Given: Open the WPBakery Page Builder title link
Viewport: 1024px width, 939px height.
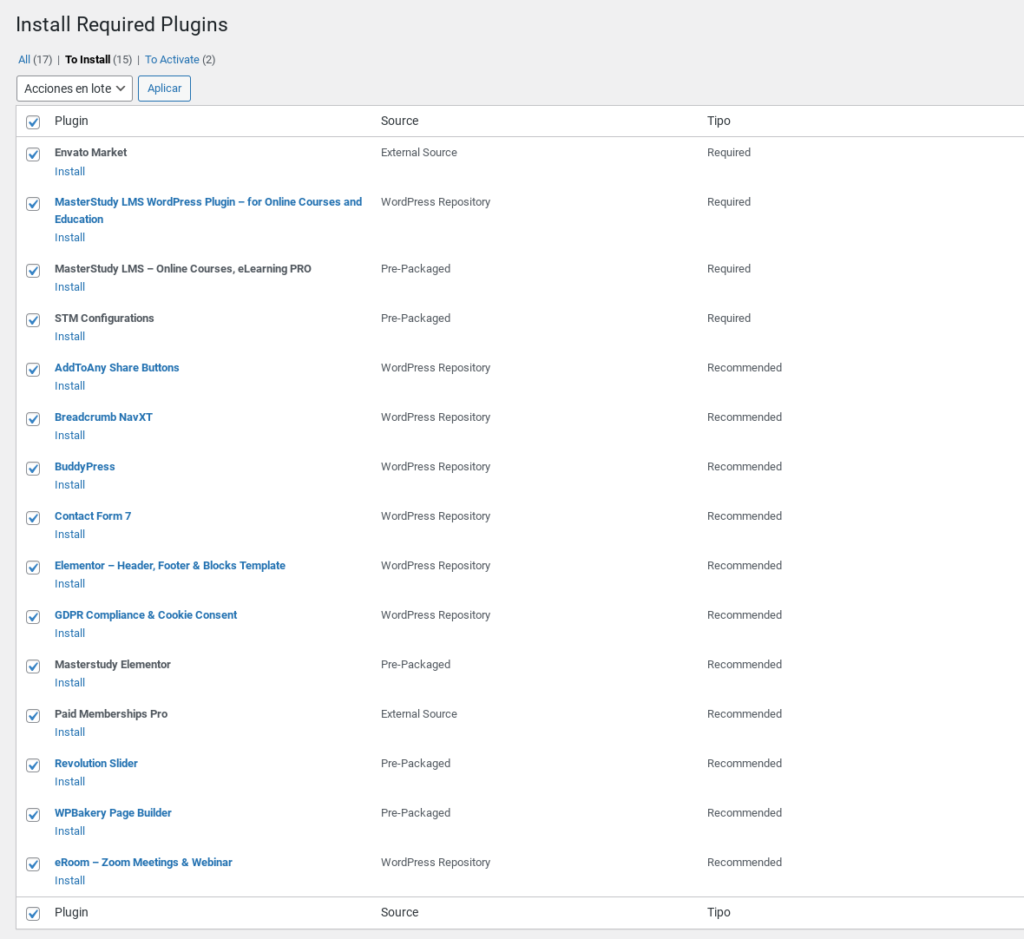Looking at the screenshot, I should 113,813.
